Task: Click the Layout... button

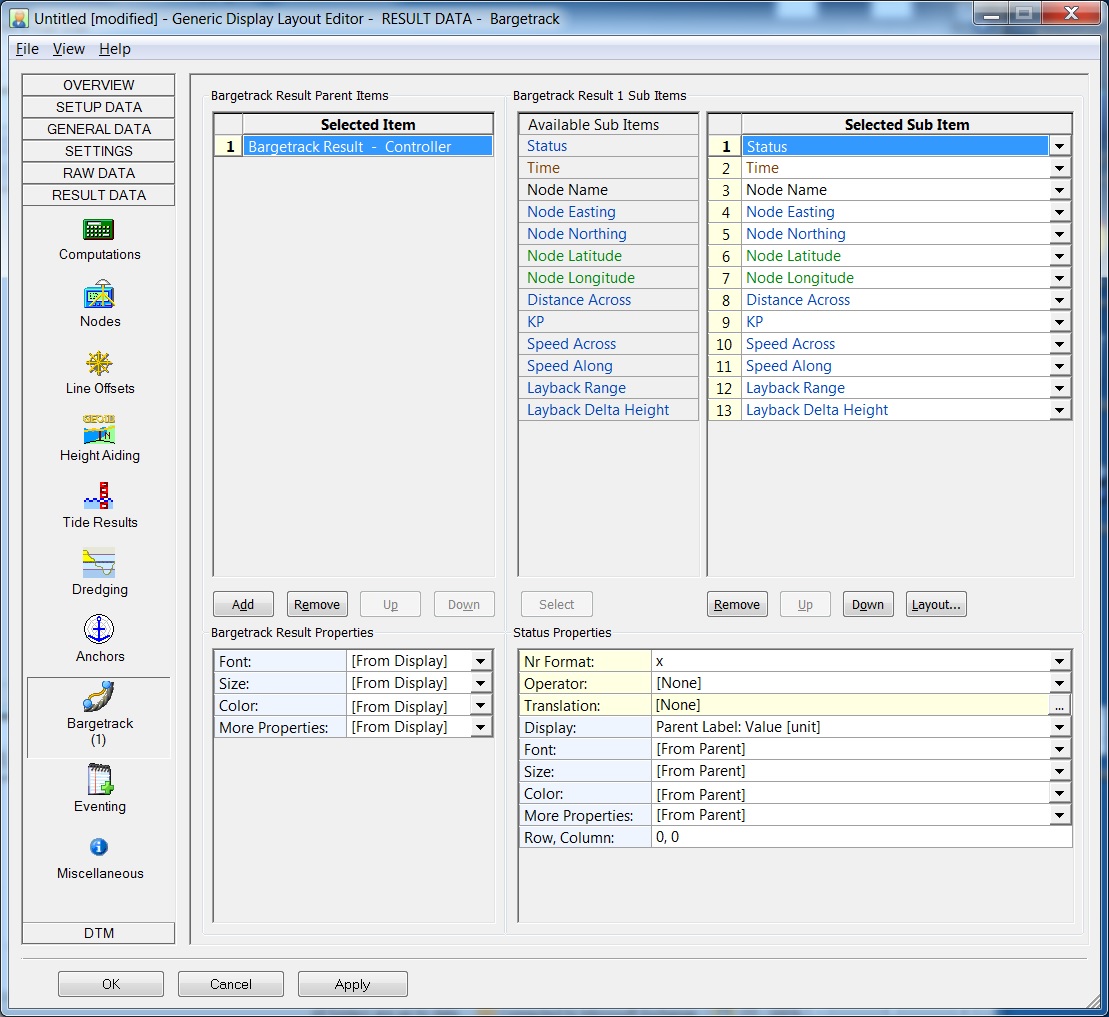Action: (x=936, y=604)
